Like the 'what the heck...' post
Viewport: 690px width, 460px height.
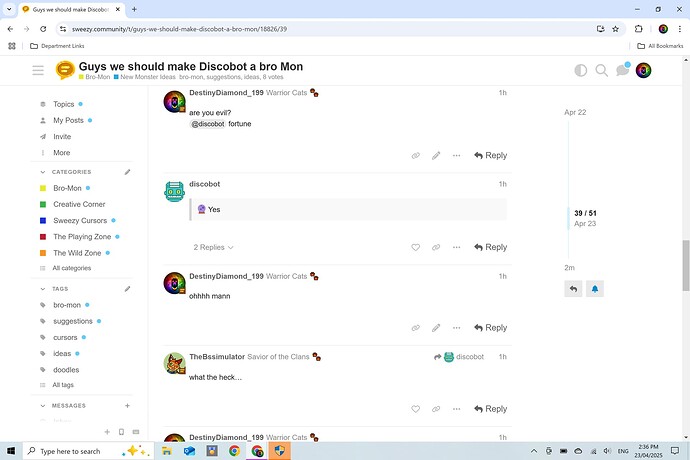[415, 409]
